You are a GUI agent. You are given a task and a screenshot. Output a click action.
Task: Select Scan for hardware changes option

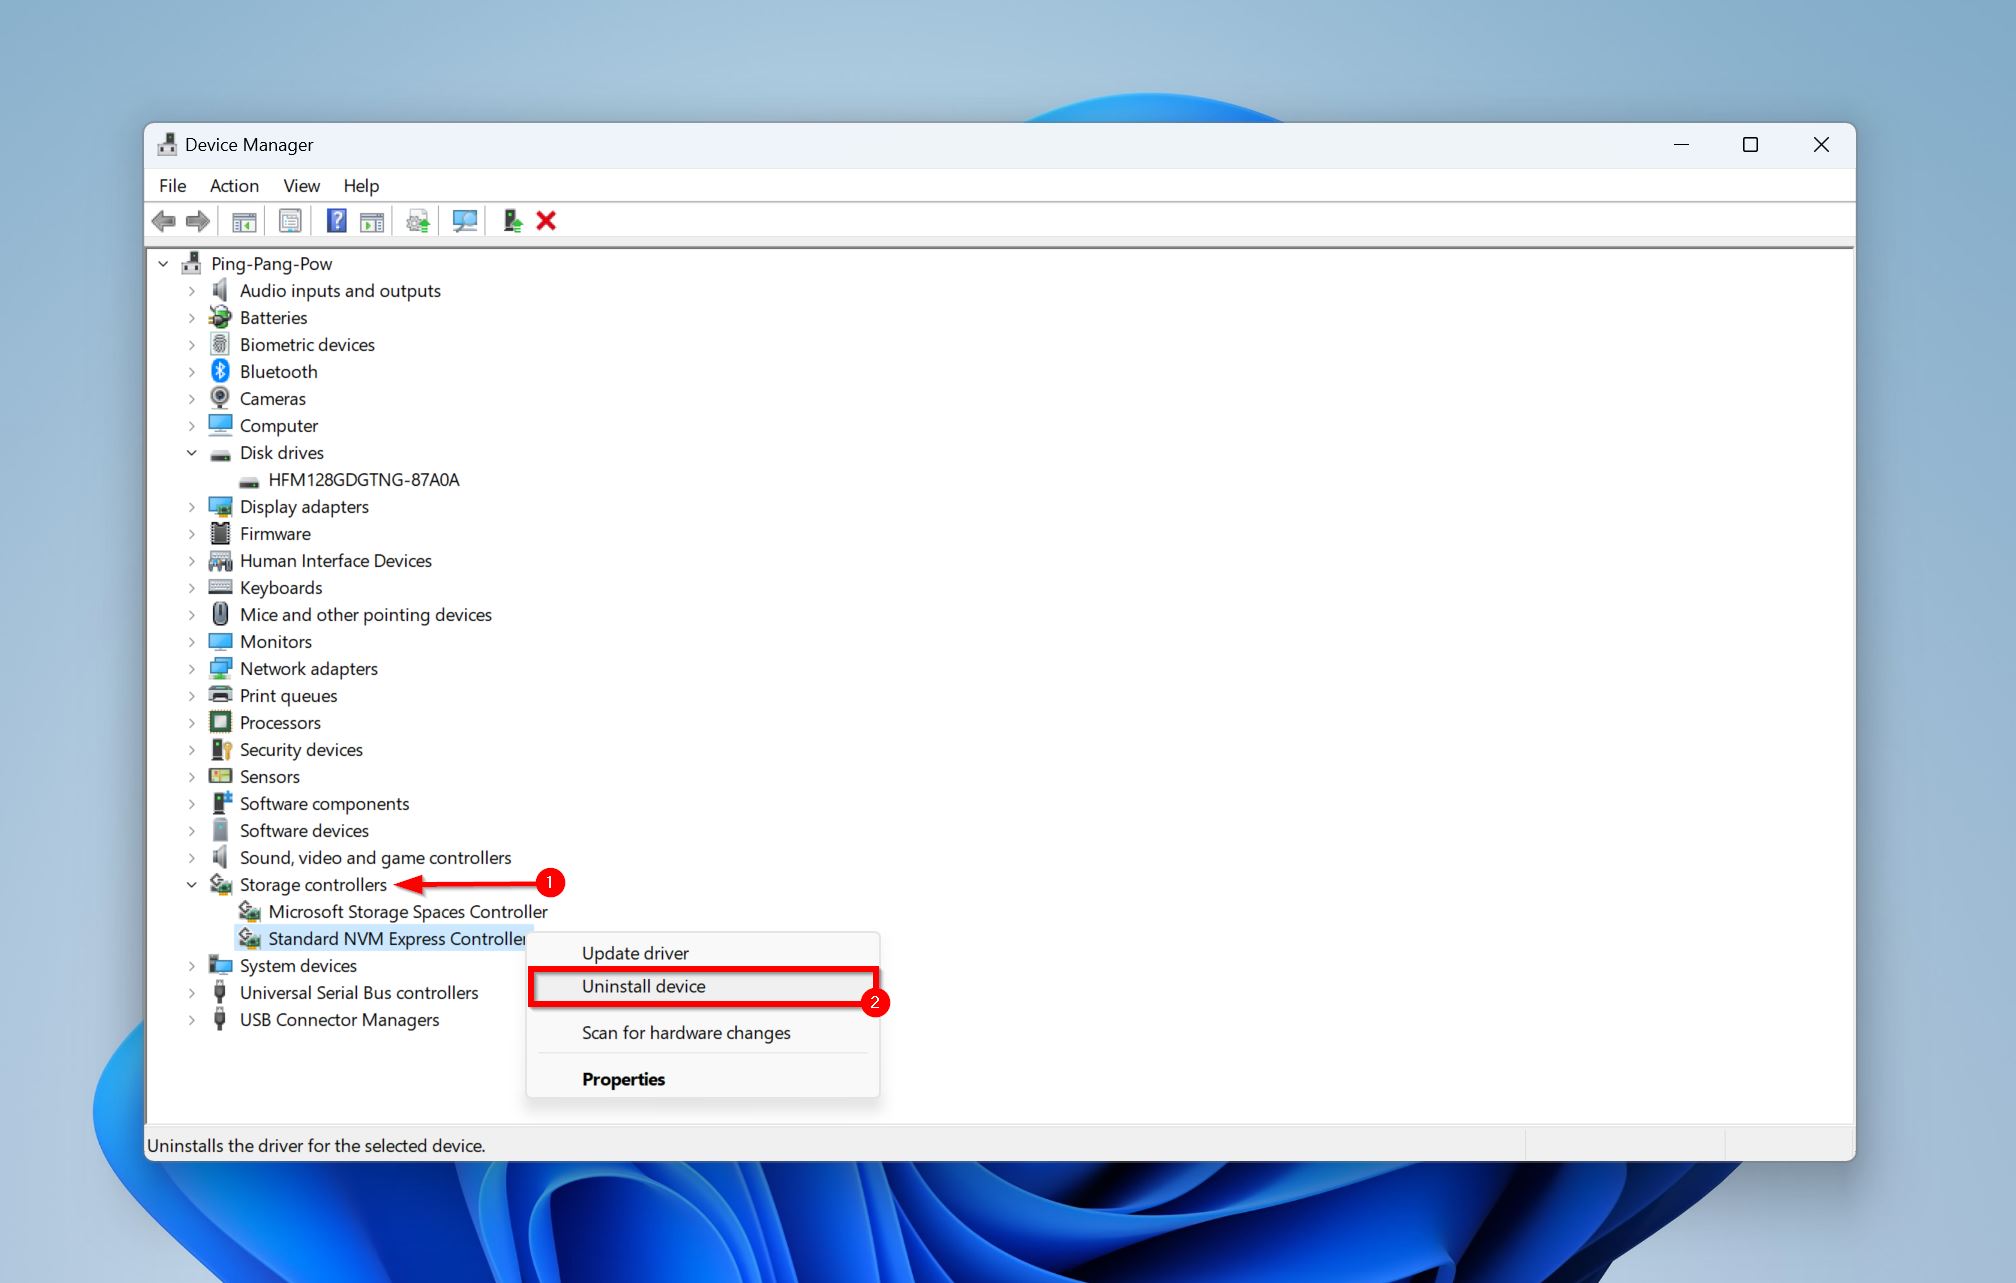[686, 1032]
